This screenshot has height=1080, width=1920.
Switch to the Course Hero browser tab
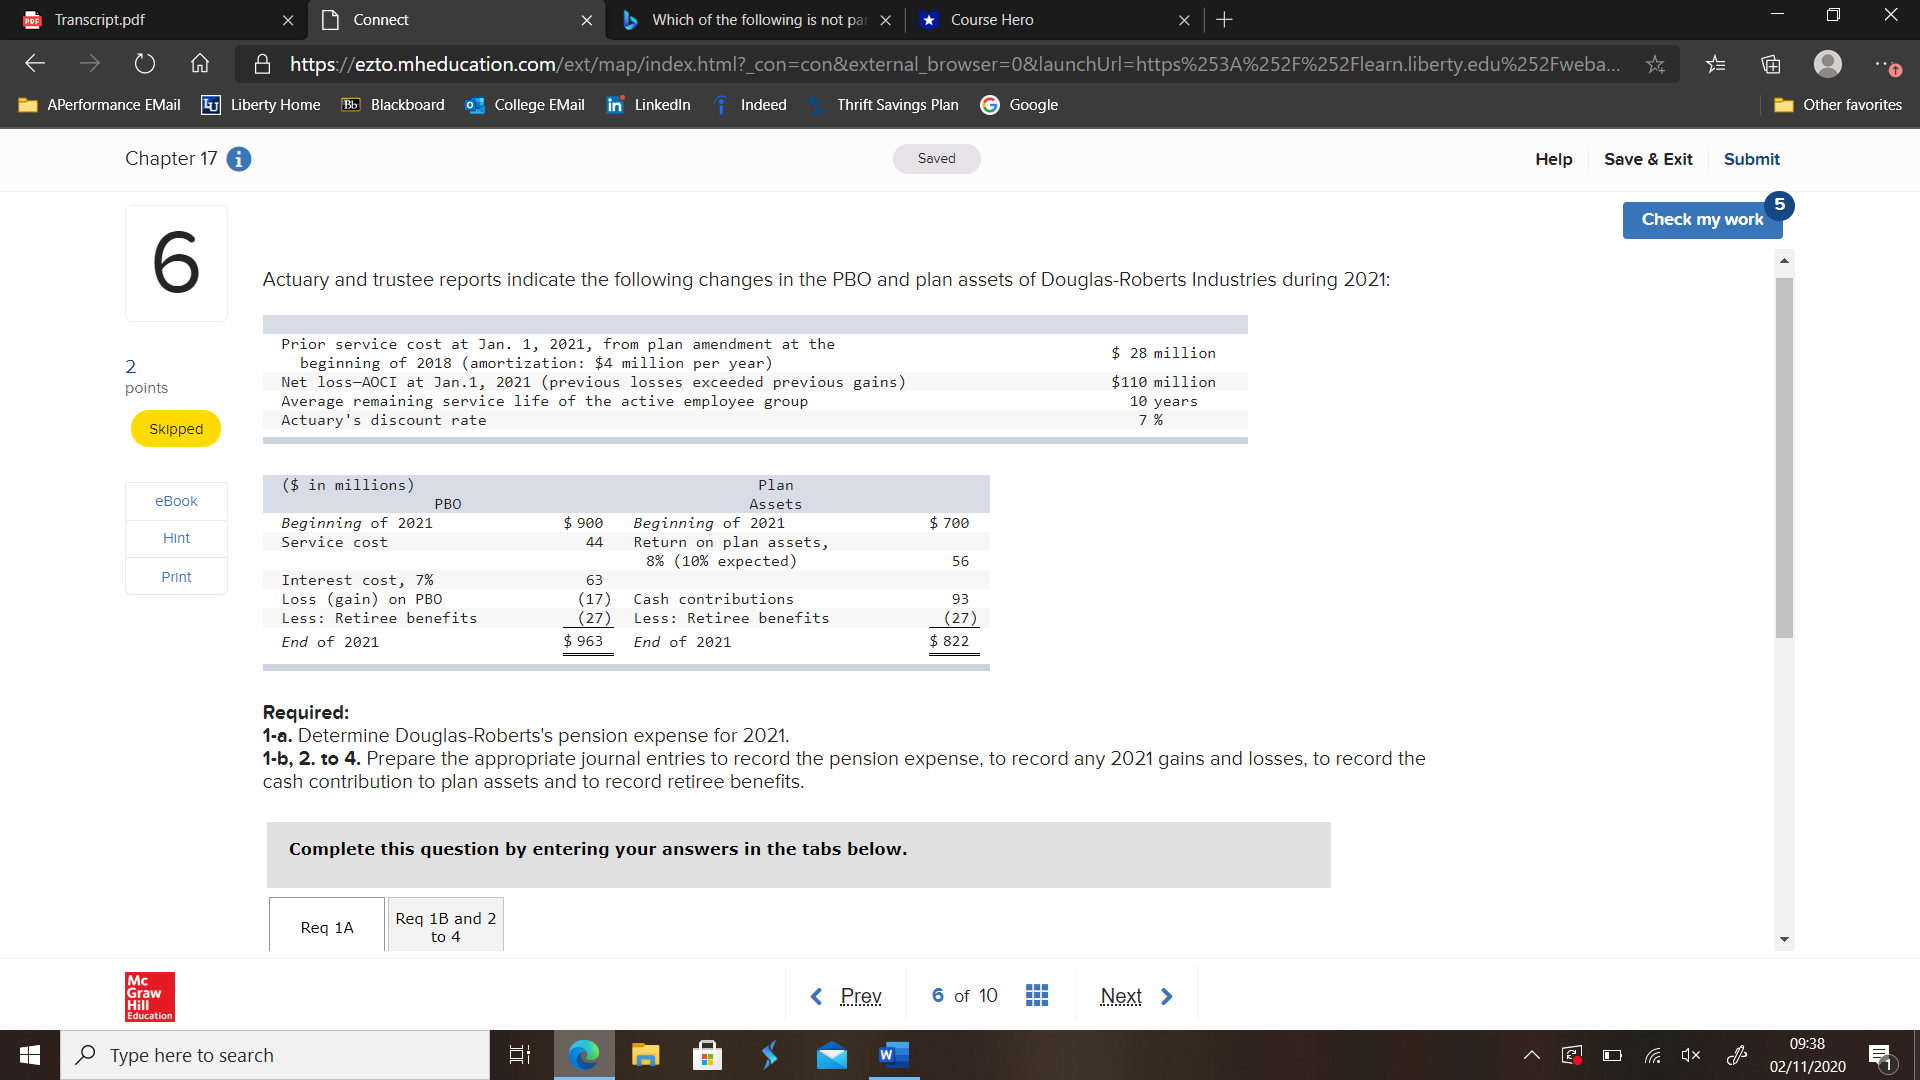(x=1000, y=19)
